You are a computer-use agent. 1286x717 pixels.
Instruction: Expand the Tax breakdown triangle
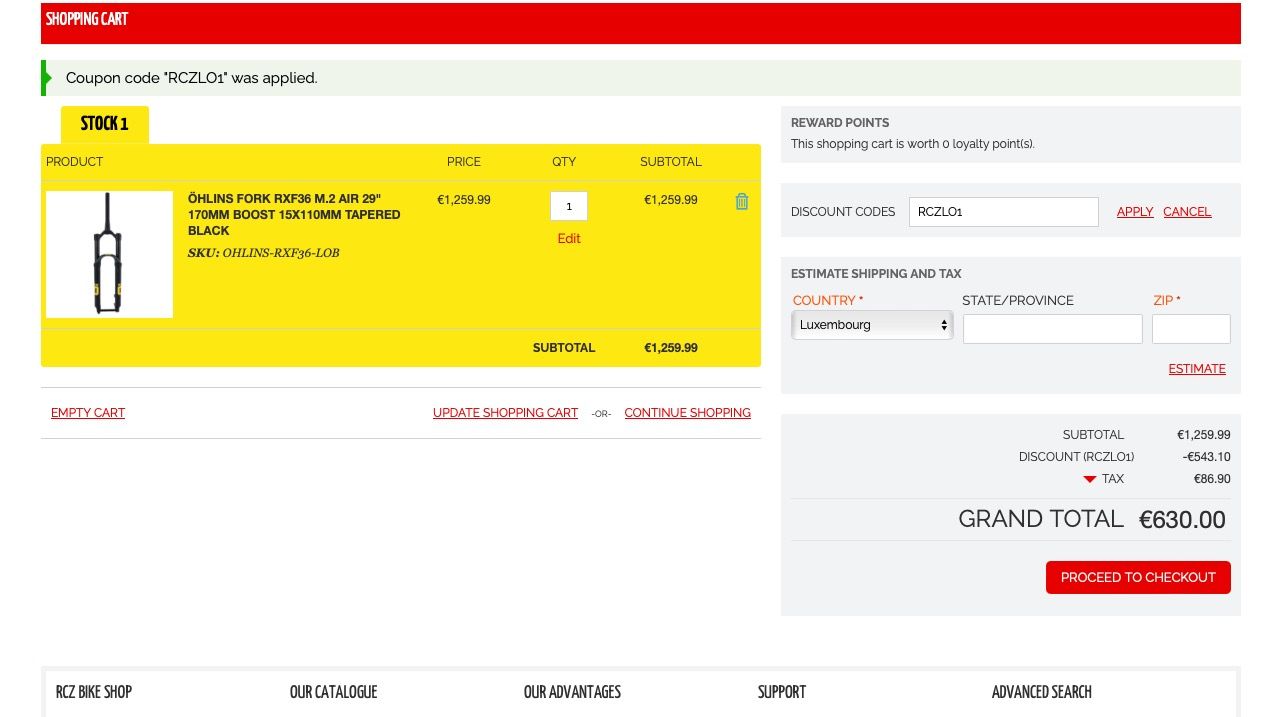point(1090,480)
